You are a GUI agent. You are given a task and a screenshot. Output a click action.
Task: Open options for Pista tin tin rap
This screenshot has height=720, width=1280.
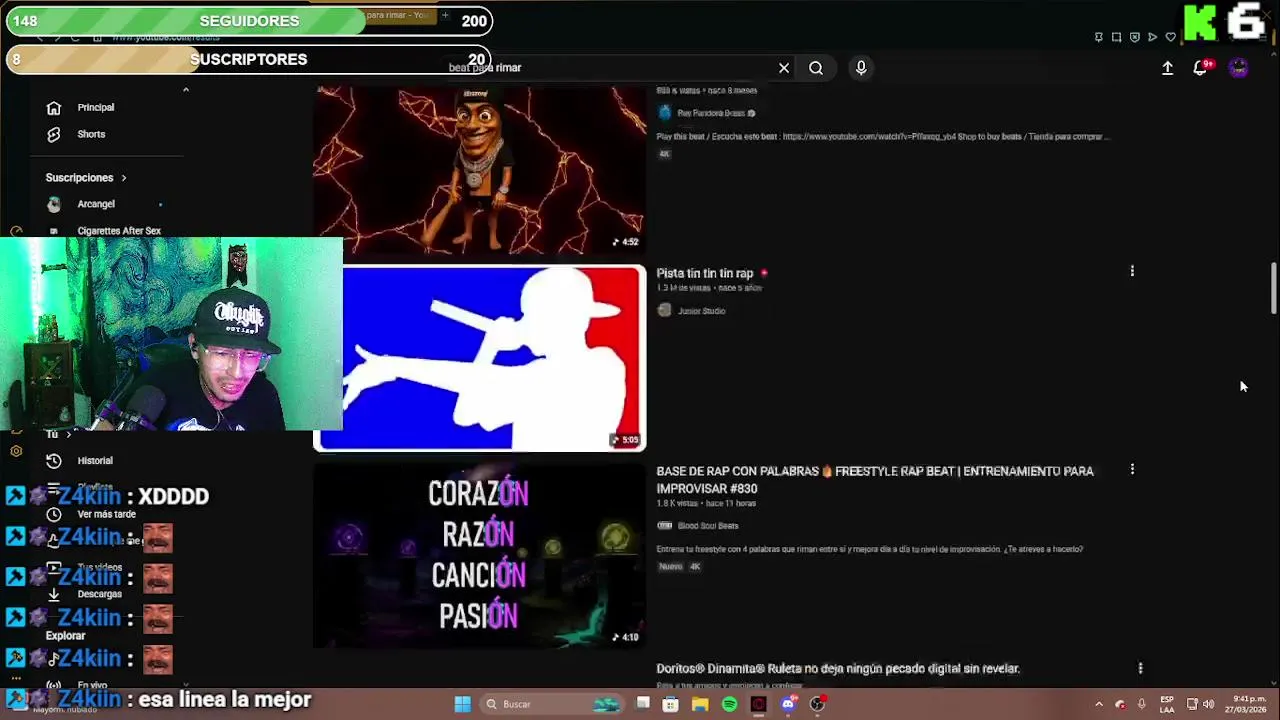coord(1132,271)
